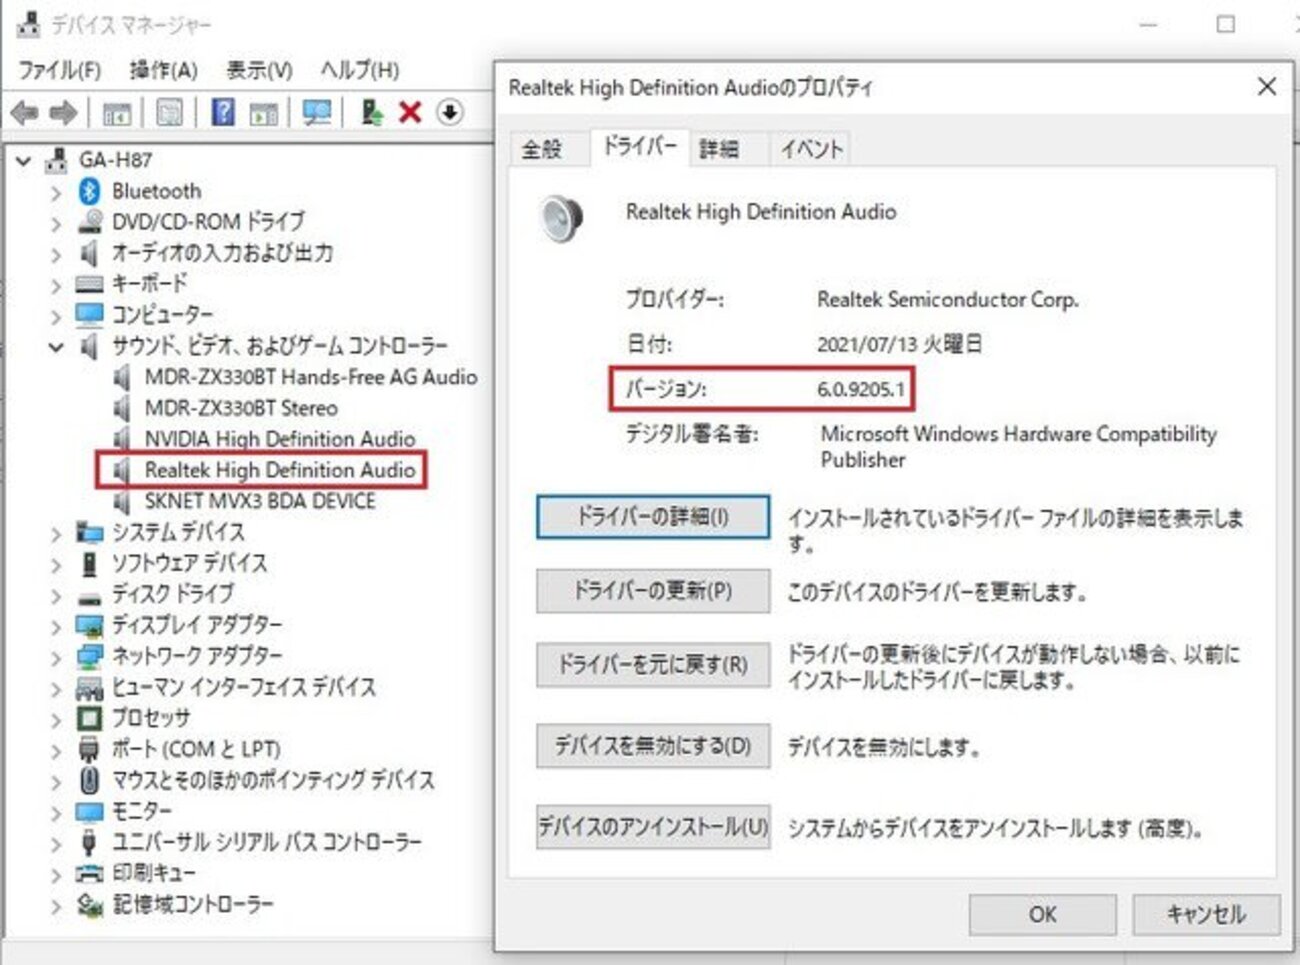Click the ドライバーの詳細(I) button
Image resolution: width=1300 pixels, height=965 pixels.
(653, 517)
